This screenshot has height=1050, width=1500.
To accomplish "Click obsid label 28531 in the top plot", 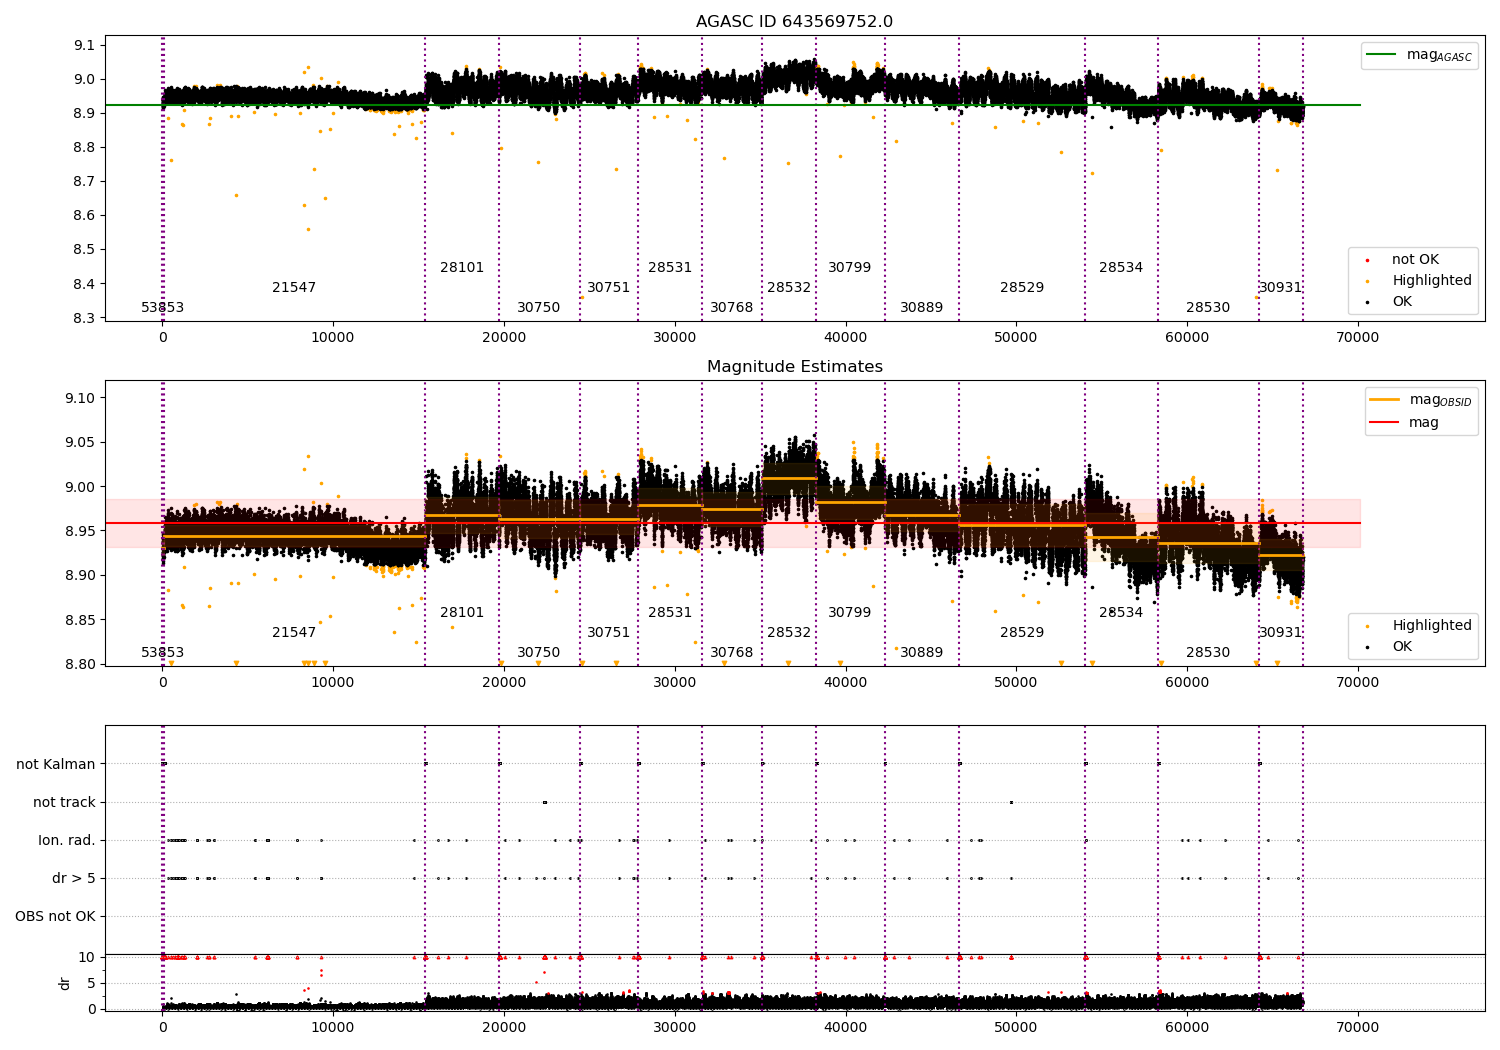I will [x=670, y=268].
